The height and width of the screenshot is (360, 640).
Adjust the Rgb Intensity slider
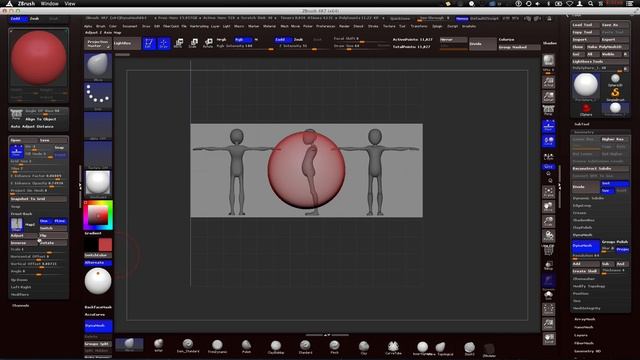click(245, 47)
